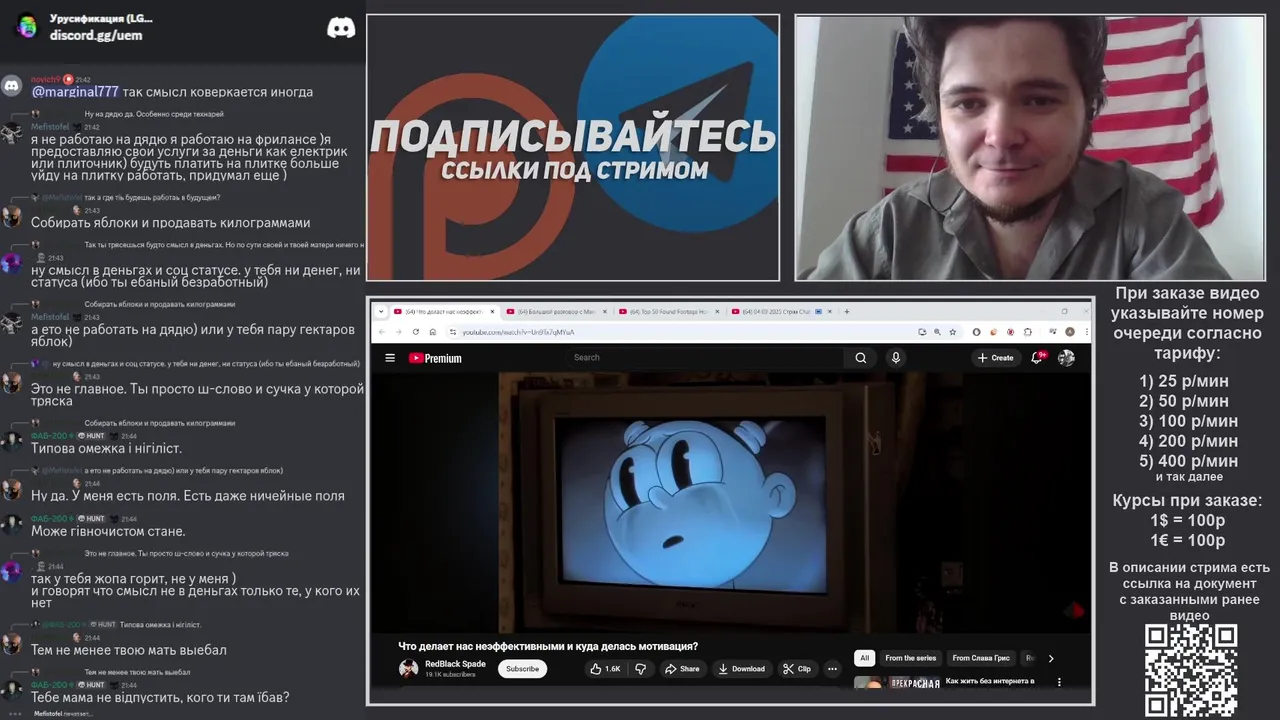Click the browser address bar URL
The image size is (1280, 720).
(x=518, y=332)
